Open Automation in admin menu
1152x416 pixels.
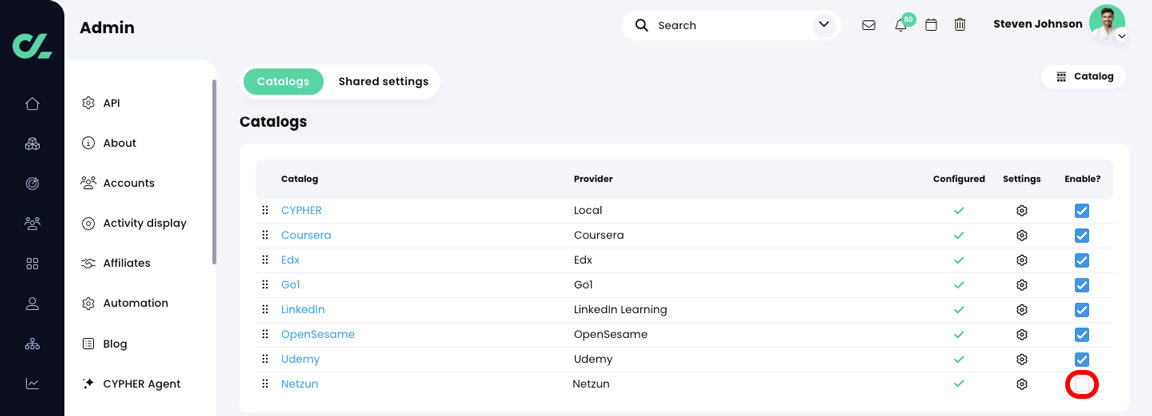click(135, 303)
